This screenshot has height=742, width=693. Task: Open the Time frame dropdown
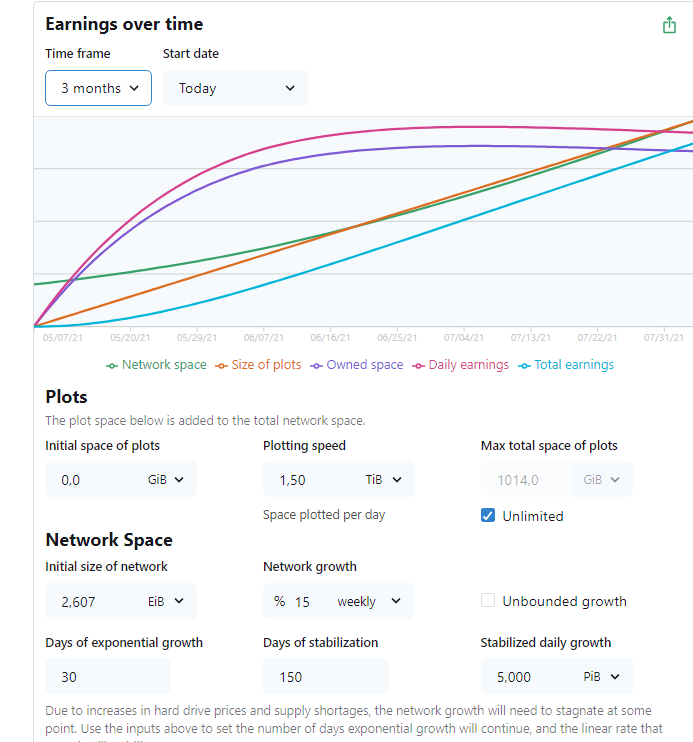[98, 88]
